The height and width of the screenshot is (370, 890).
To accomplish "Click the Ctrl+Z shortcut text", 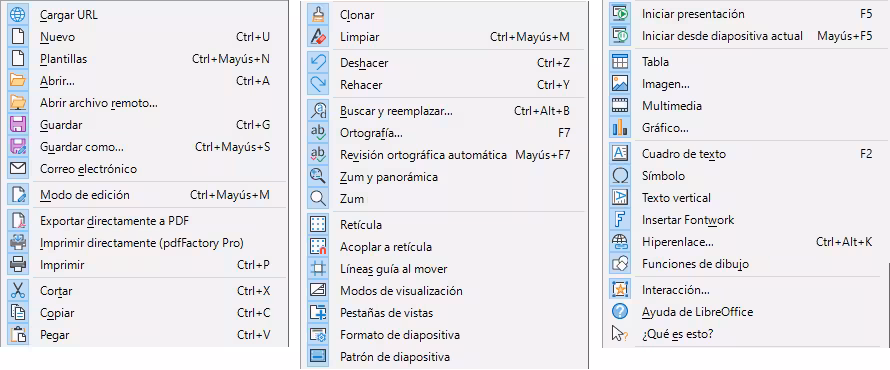I will click(x=553, y=62).
